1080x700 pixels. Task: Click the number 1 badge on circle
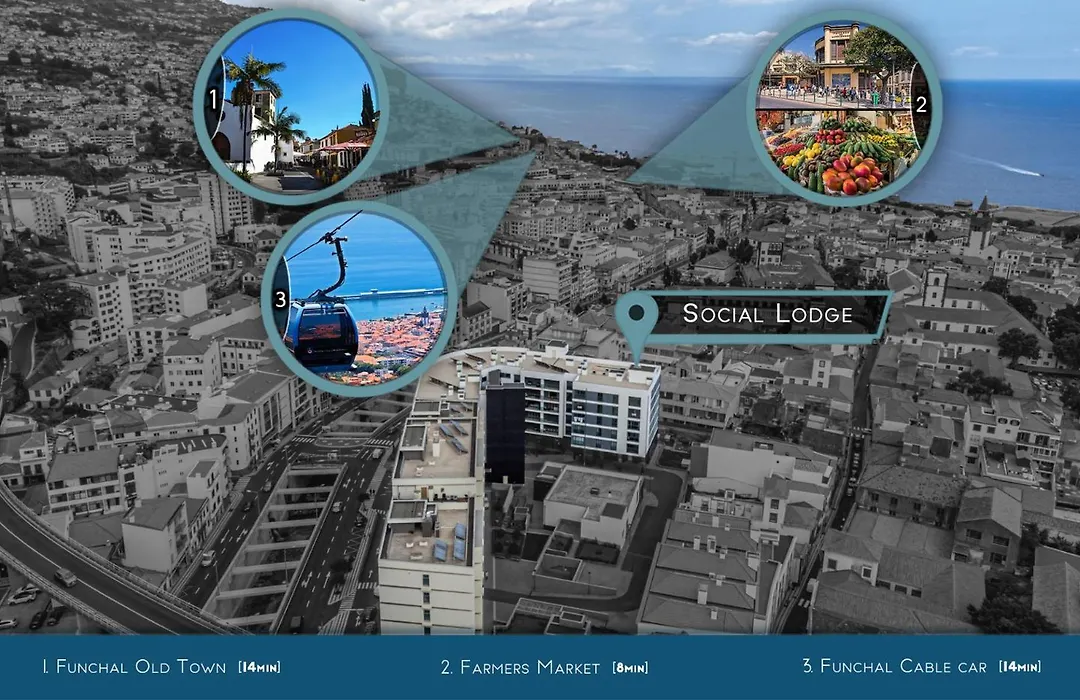[x=213, y=101]
